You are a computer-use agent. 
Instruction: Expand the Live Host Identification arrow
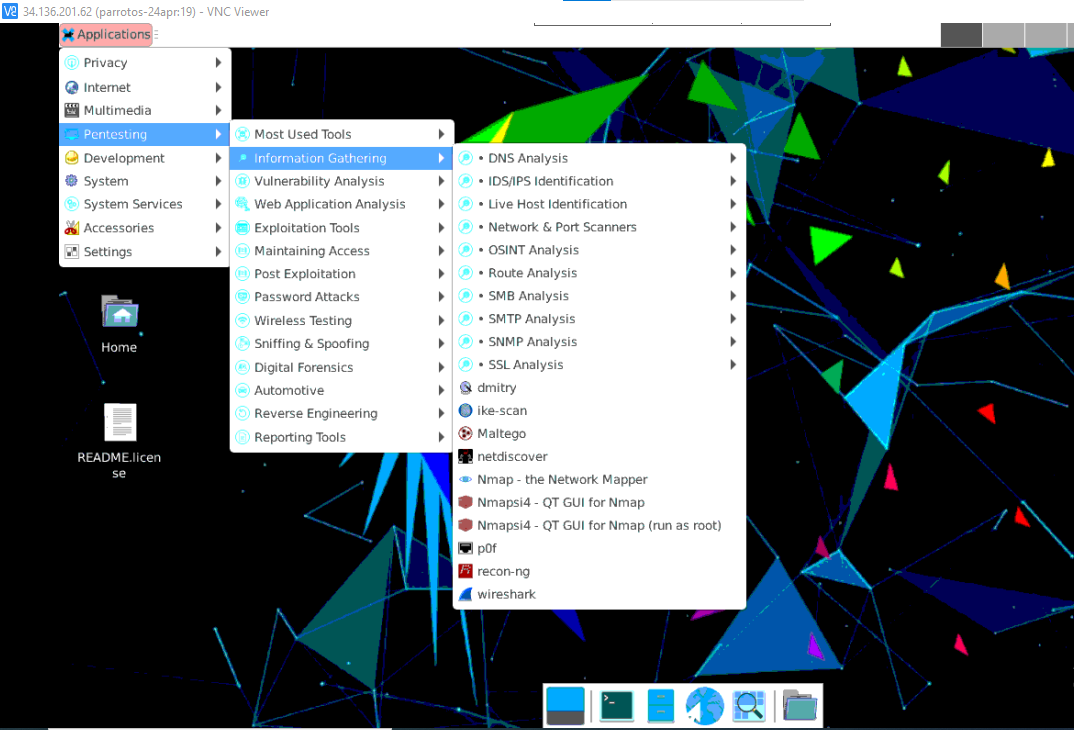click(x=733, y=204)
